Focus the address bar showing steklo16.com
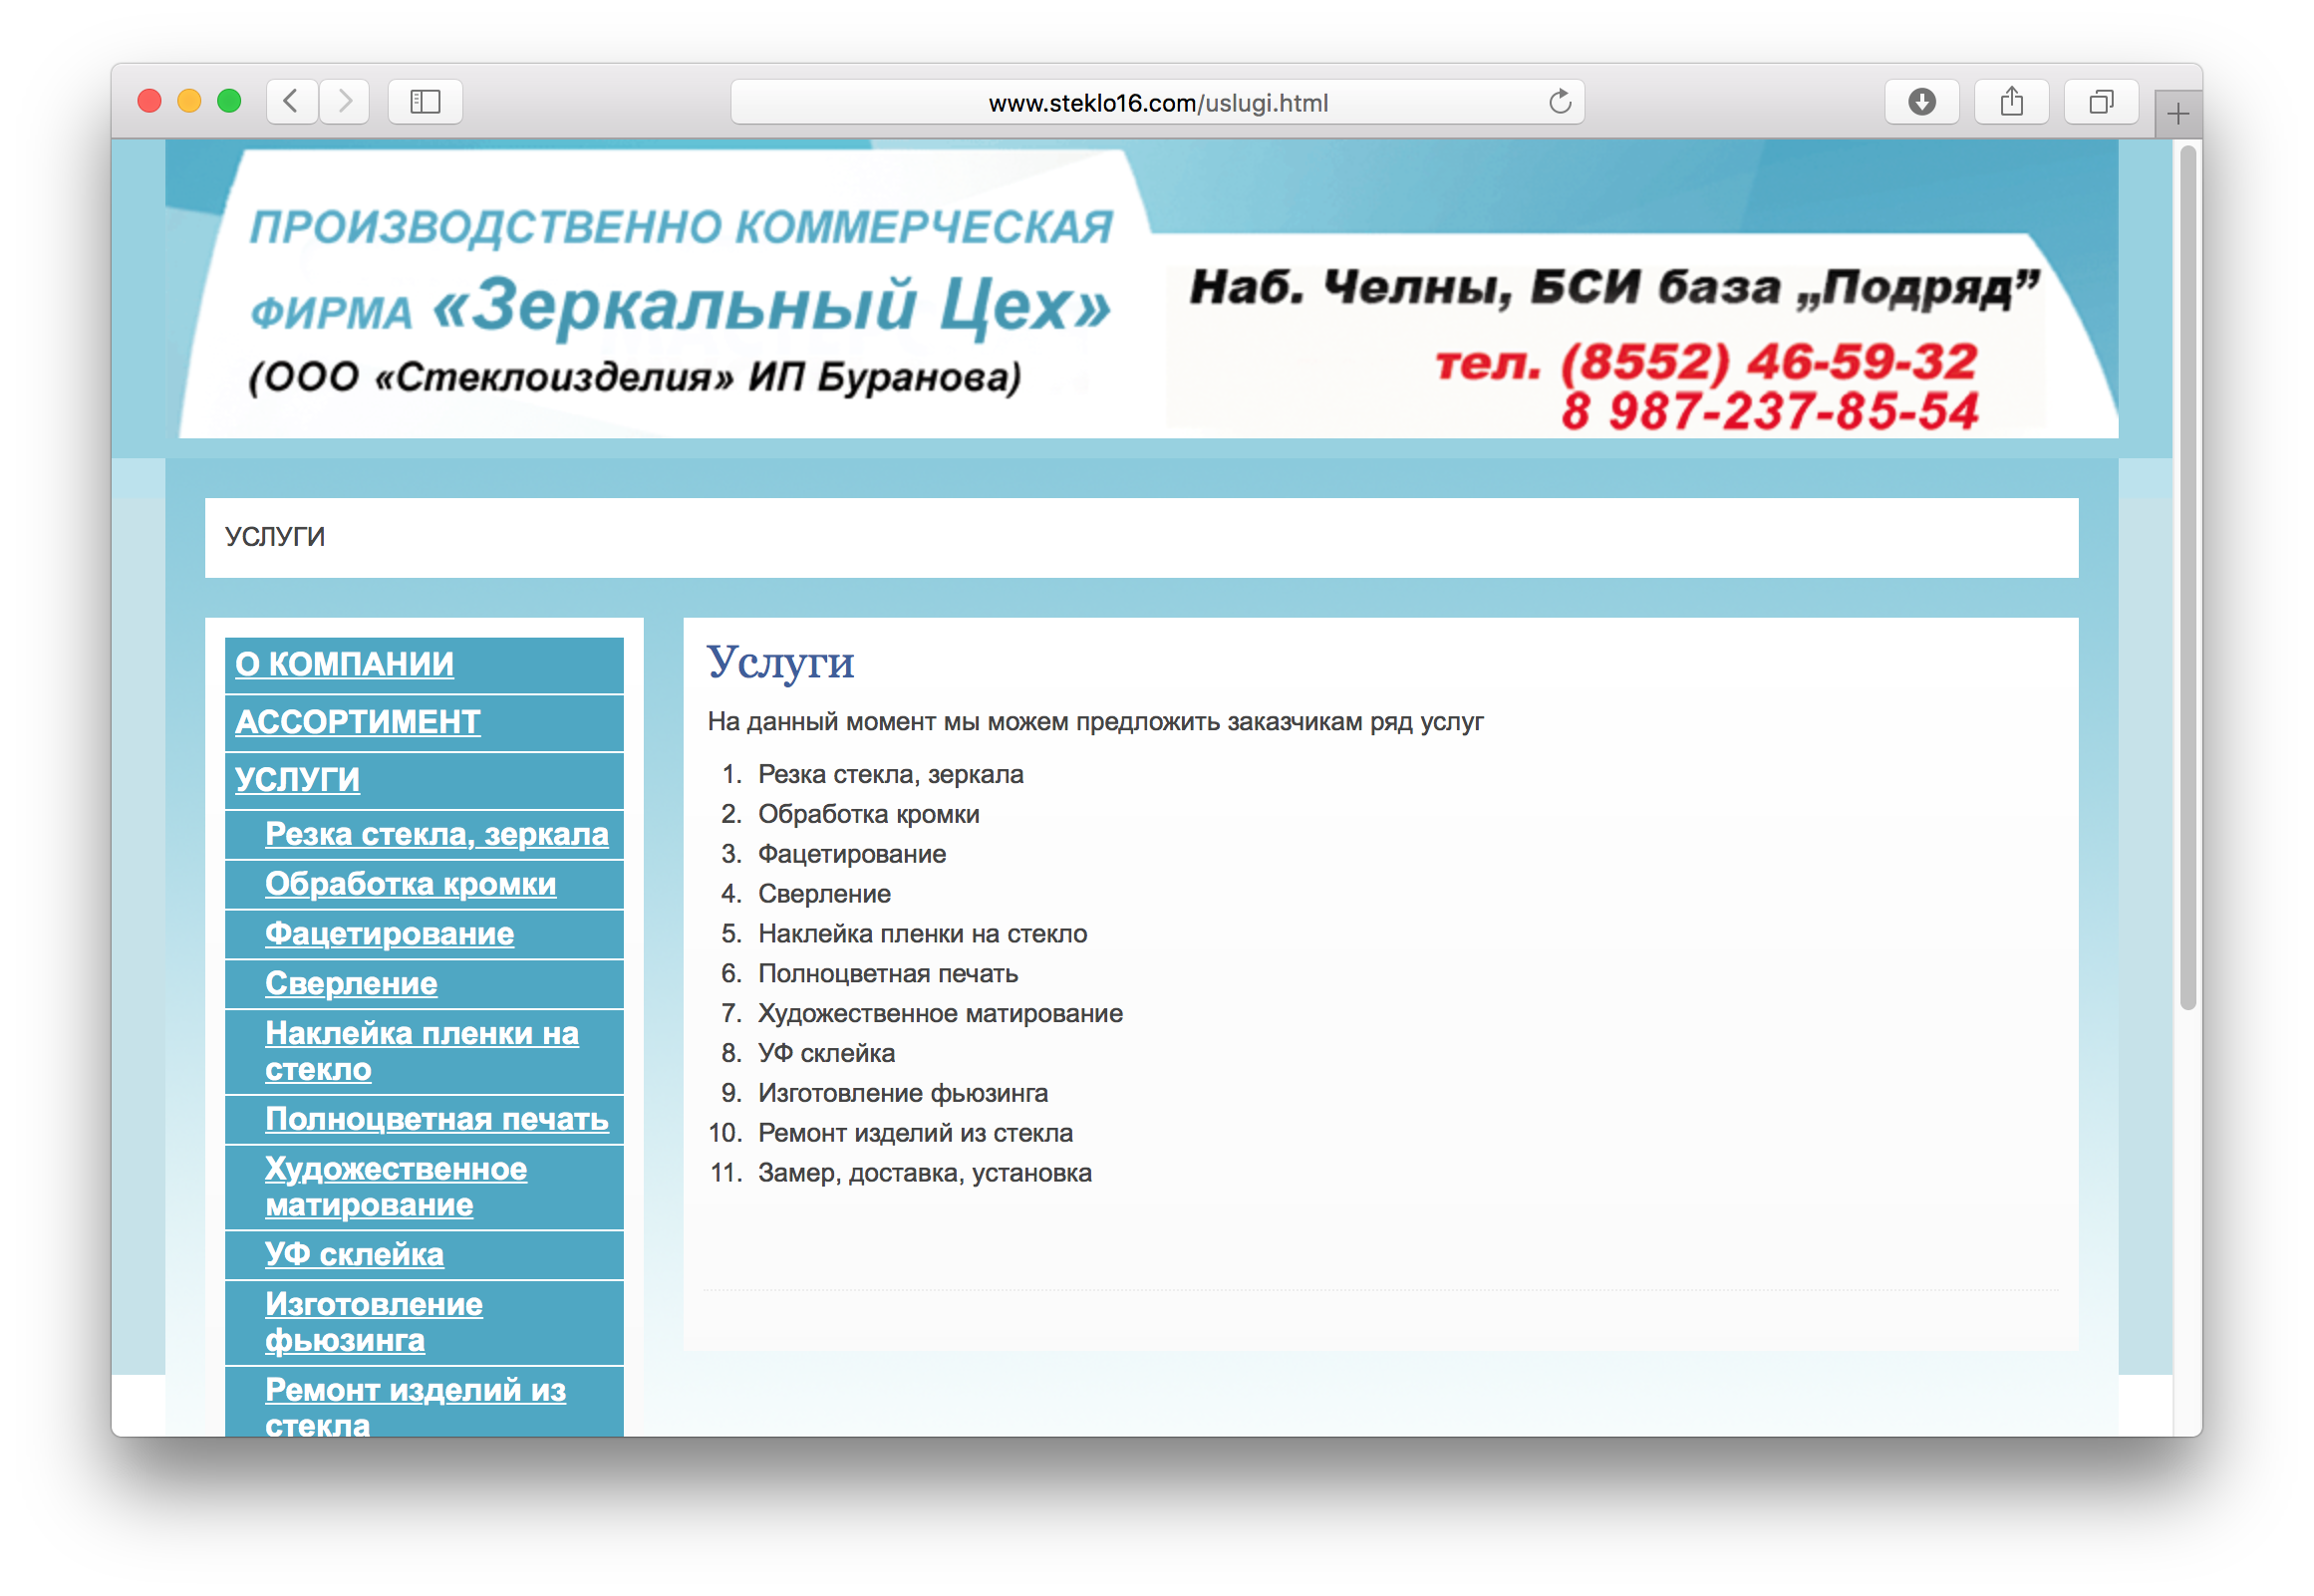Screen dimensions: 2314x1596 (1158, 102)
